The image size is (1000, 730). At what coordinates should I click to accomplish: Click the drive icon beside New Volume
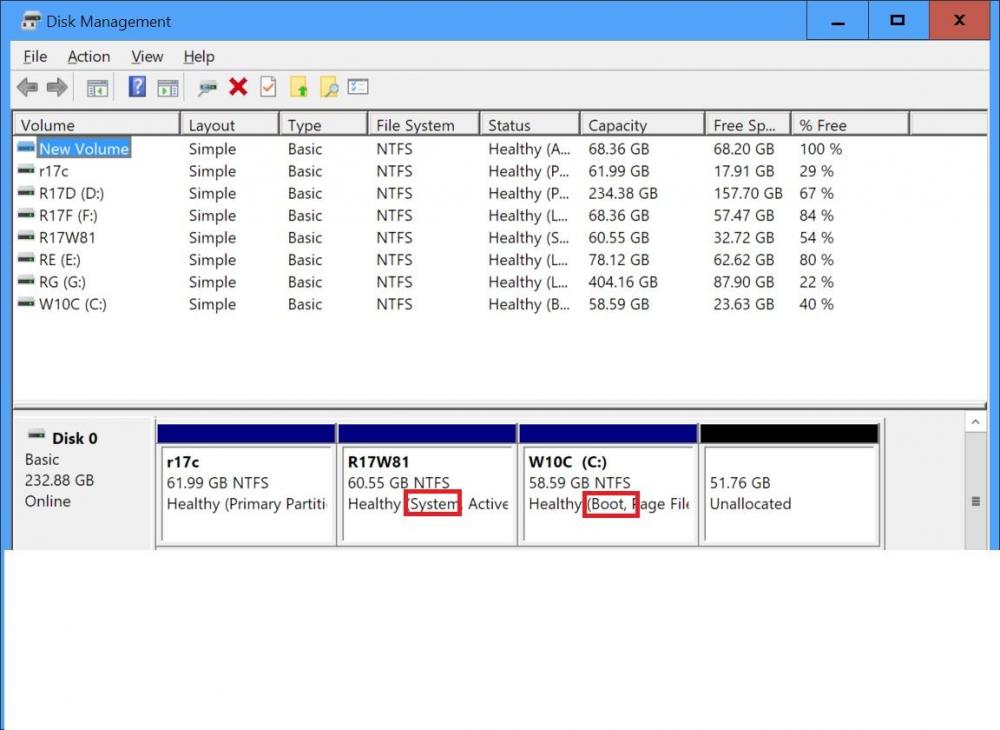click(x=26, y=148)
